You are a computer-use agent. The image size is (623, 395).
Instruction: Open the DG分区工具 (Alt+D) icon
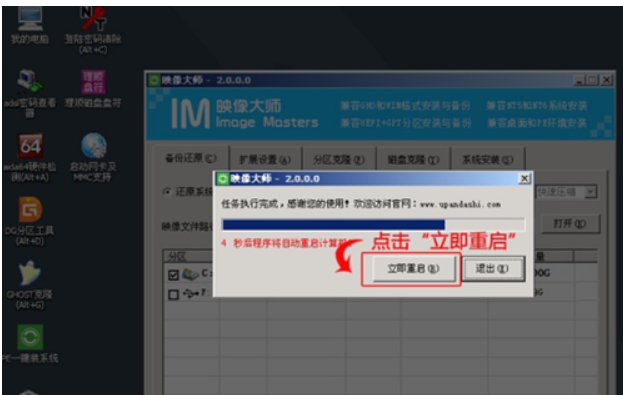pyautogui.click(x=30, y=220)
